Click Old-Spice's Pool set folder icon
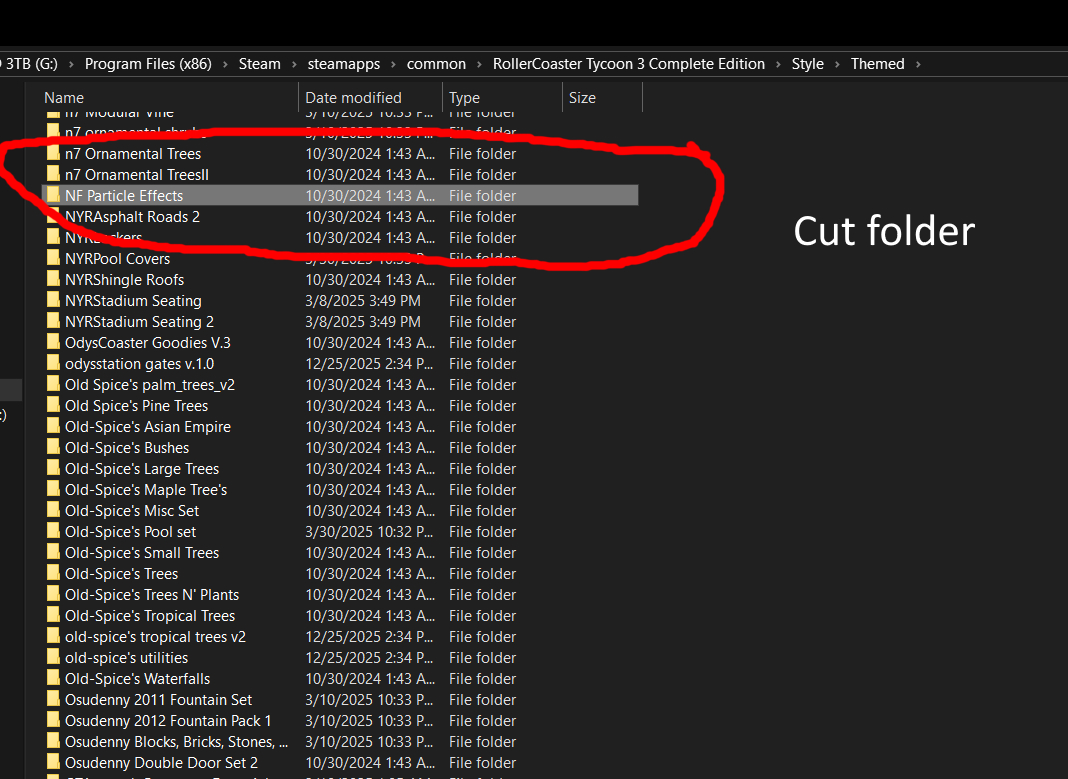Image resolution: width=1068 pixels, height=779 pixels. tap(53, 531)
